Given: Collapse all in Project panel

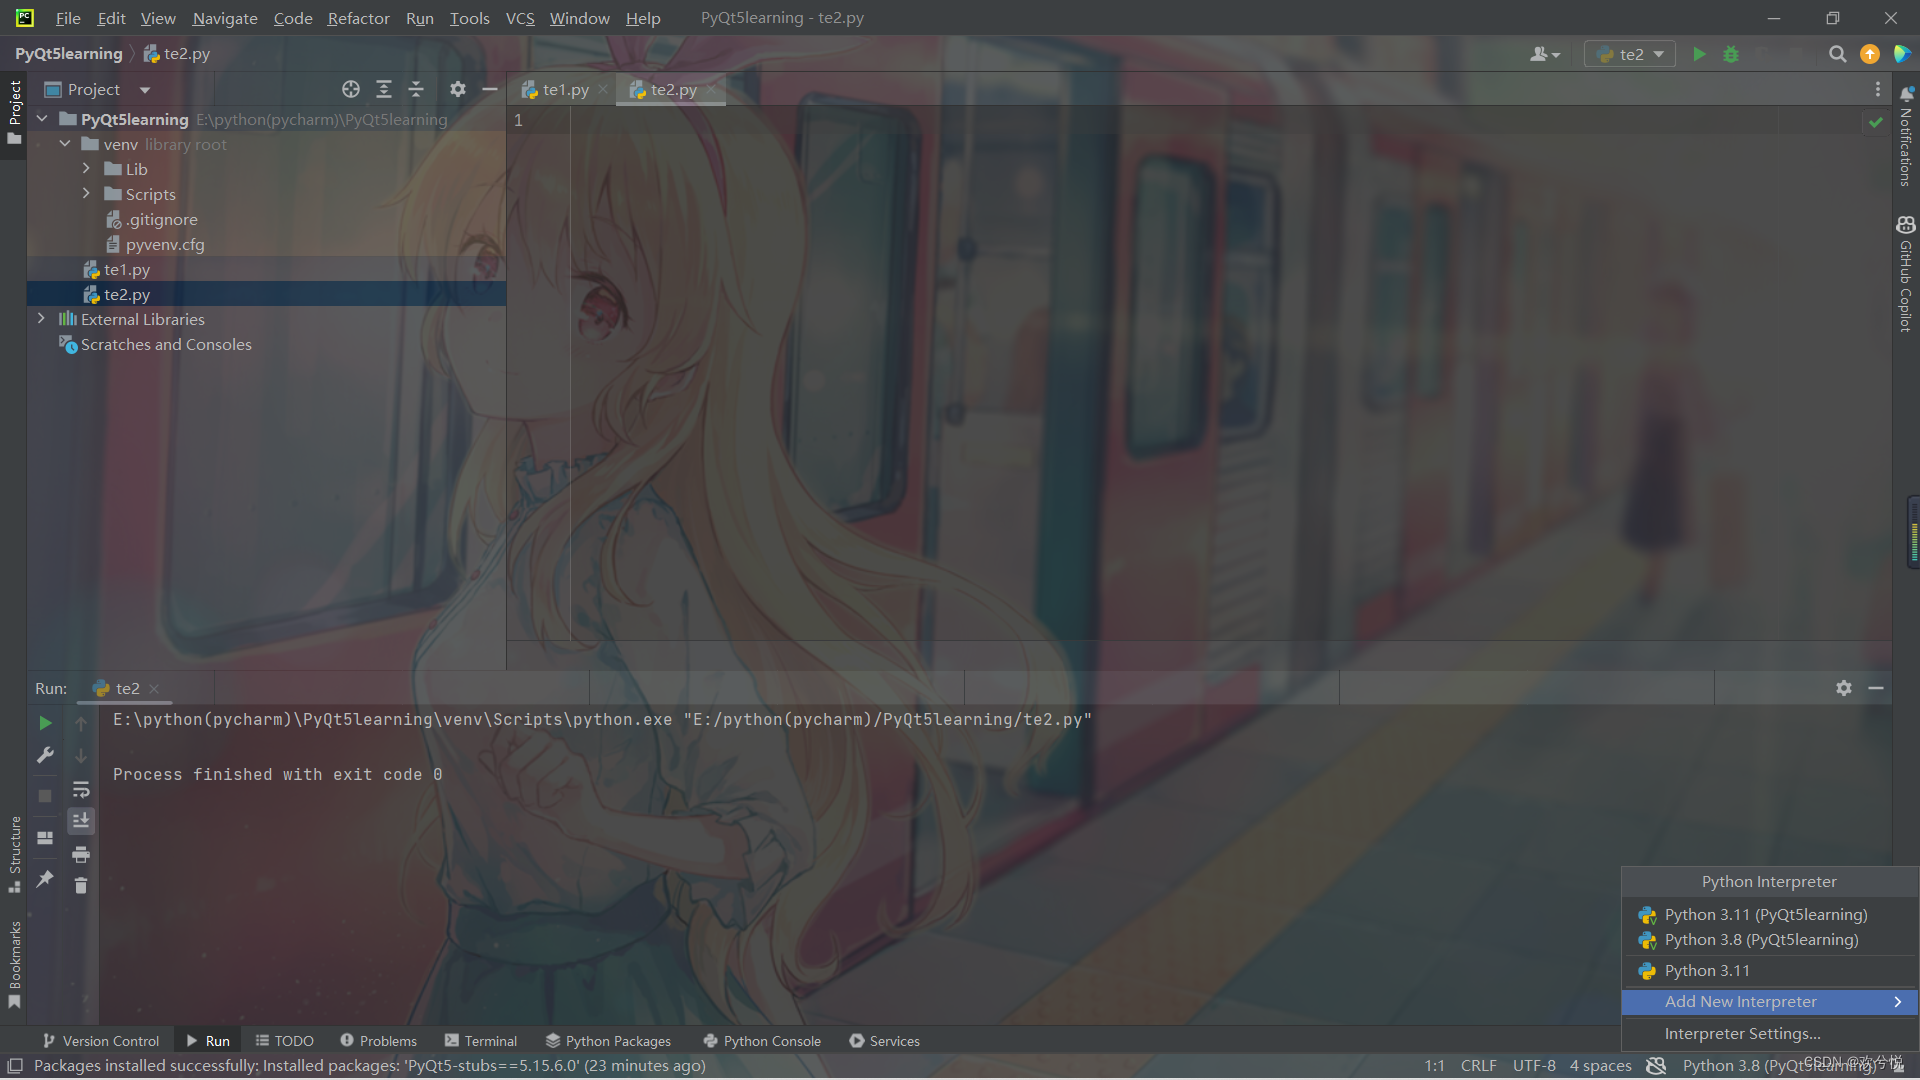Looking at the screenshot, I should point(416,89).
